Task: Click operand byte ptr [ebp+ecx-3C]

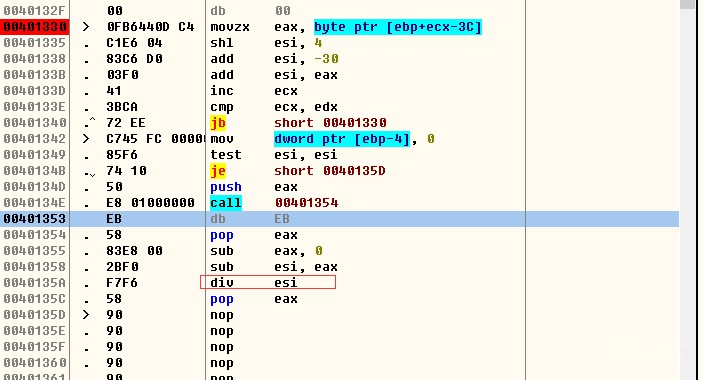Action: click(x=398, y=27)
